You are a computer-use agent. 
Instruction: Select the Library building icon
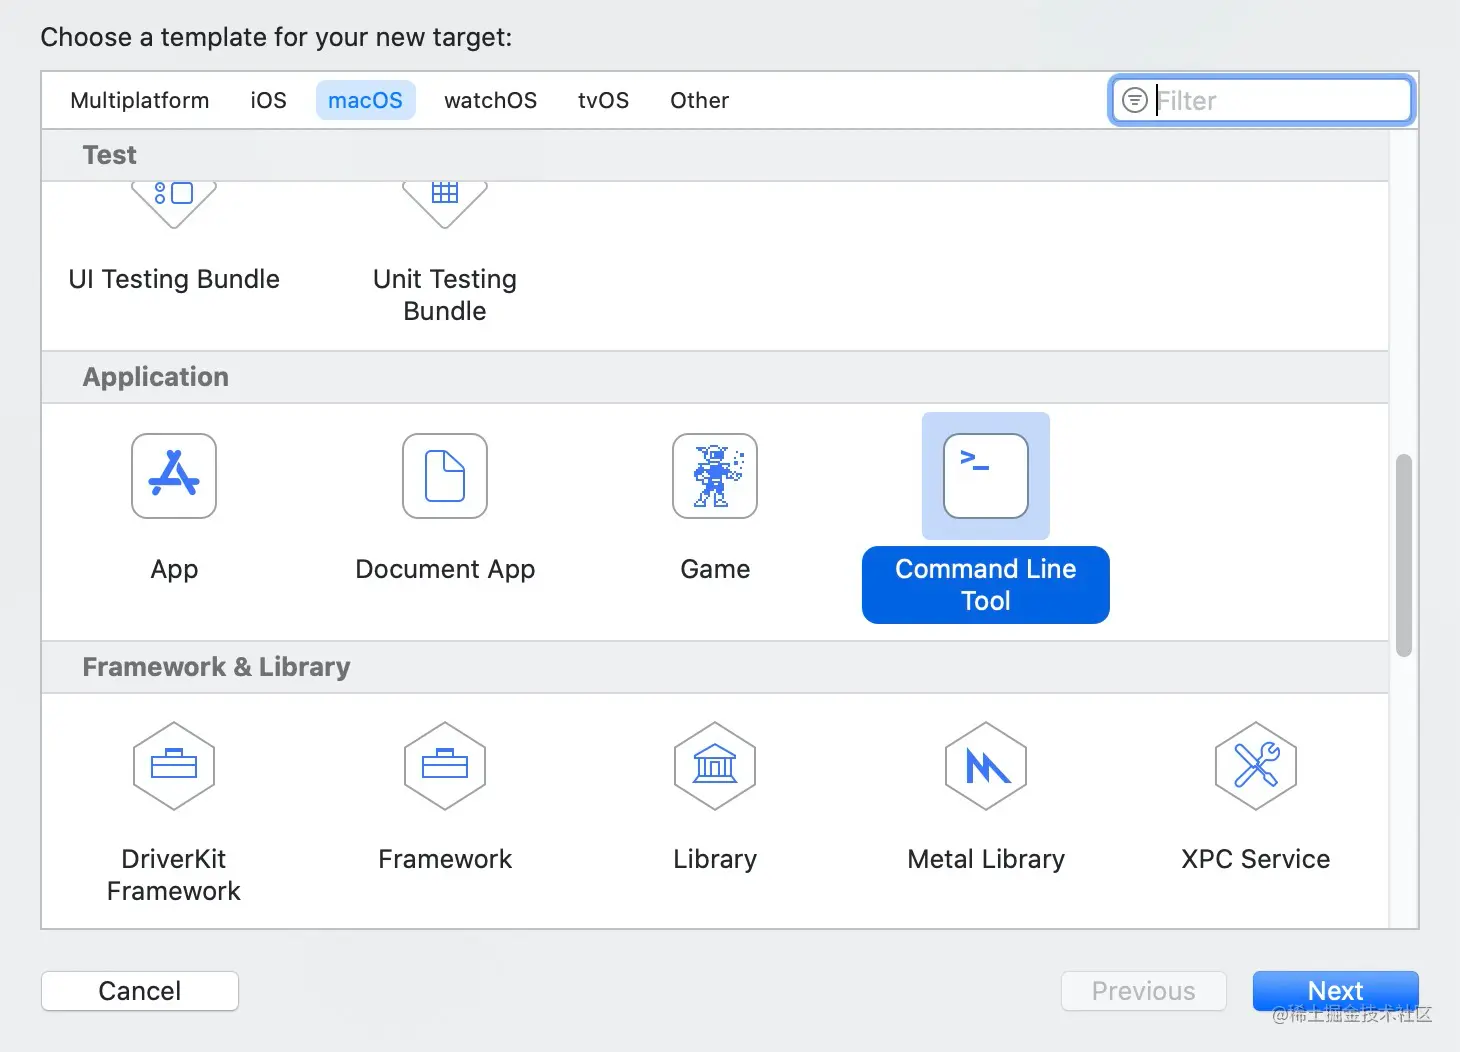click(715, 766)
